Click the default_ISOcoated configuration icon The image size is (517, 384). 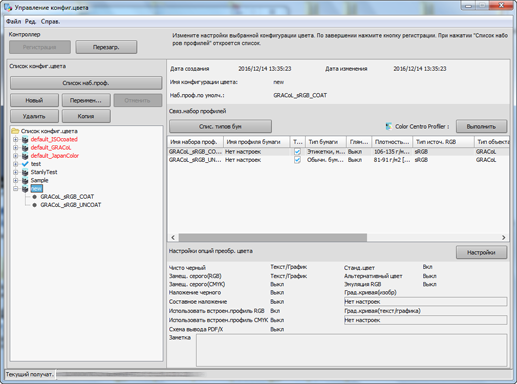25,139
